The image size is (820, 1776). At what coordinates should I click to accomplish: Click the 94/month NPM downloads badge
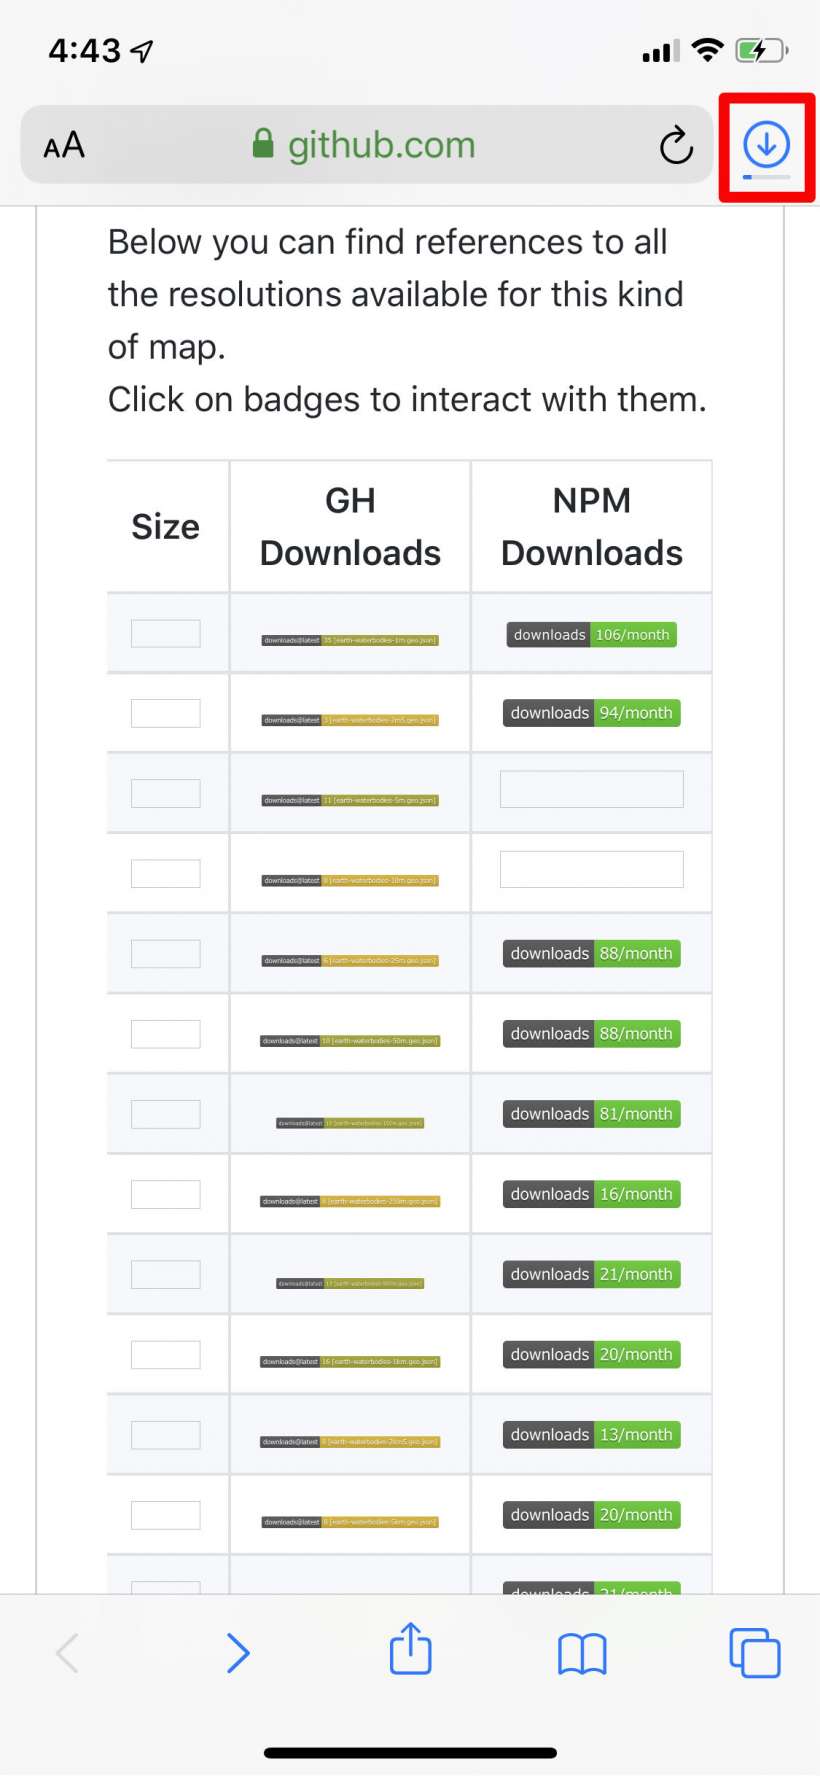pyautogui.click(x=591, y=713)
